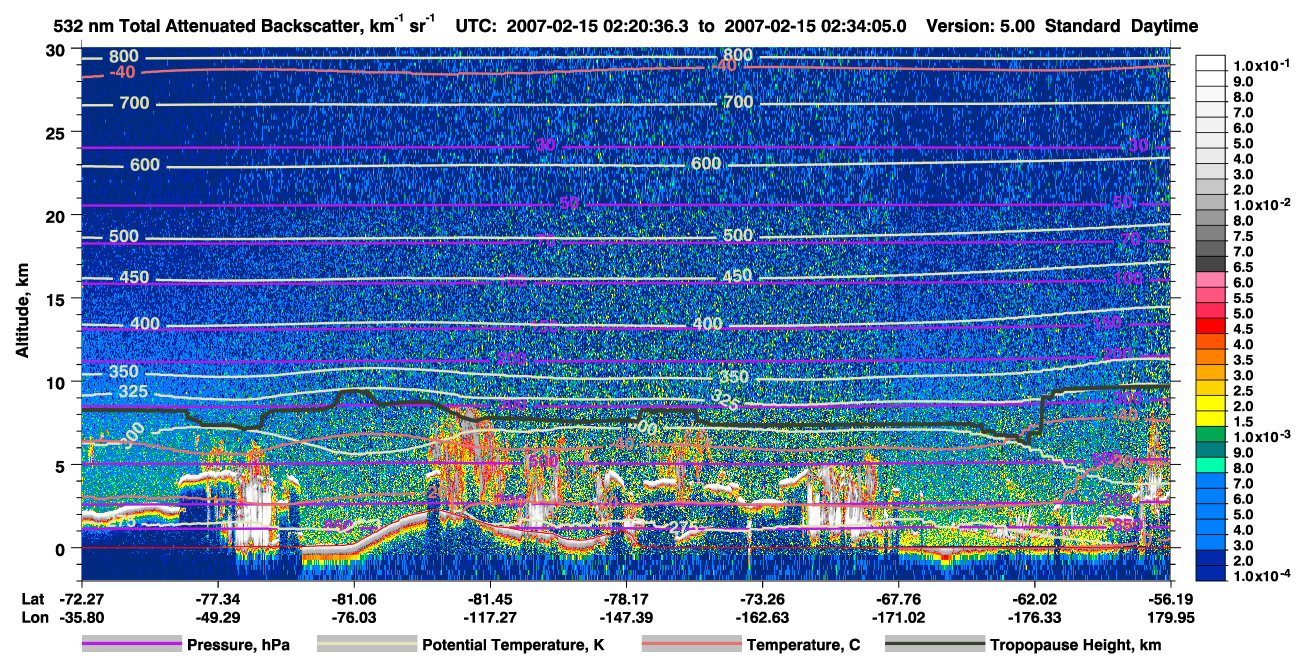1300x667 pixels.
Task: Click the longitude value -171.02
Action: pyautogui.click(x=899, y=617)
